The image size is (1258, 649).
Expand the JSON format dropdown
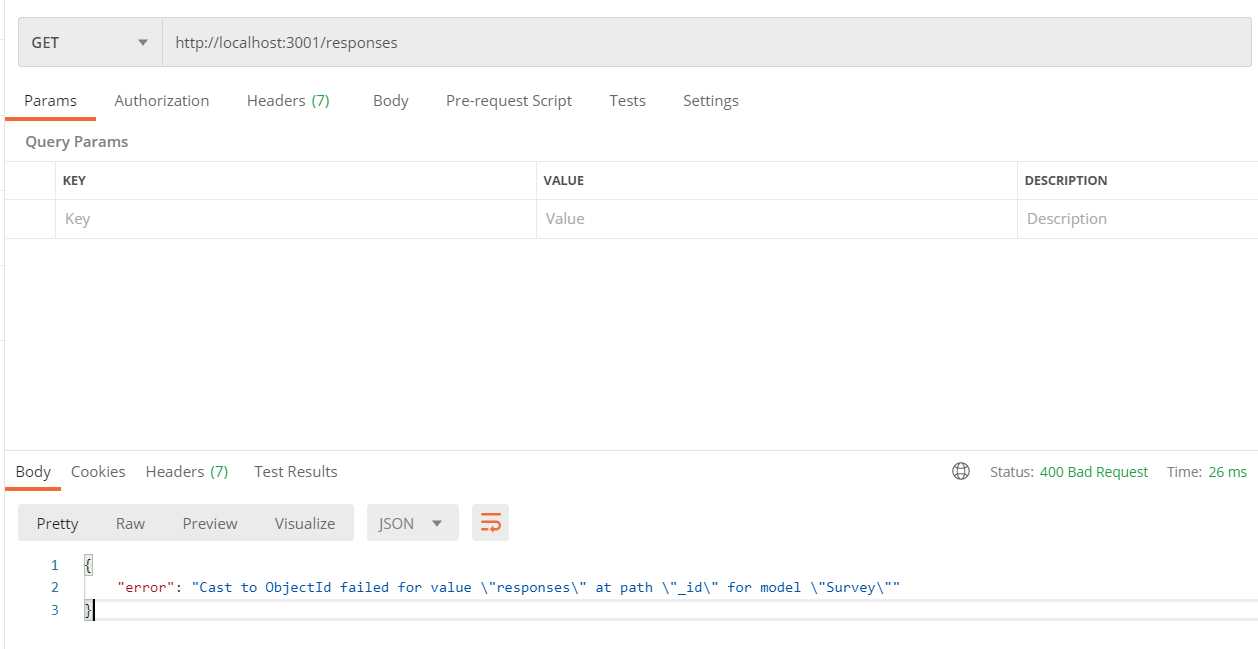click(412, 523)
